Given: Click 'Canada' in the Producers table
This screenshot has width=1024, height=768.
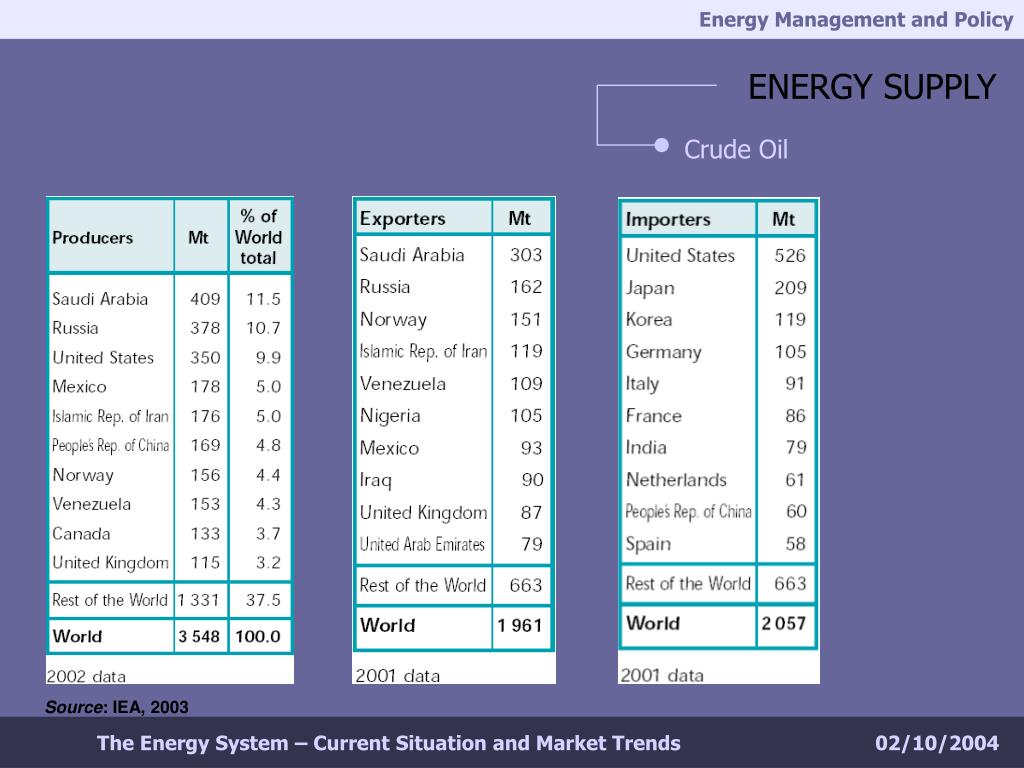Looking at the screenshot, I should 81,534.
